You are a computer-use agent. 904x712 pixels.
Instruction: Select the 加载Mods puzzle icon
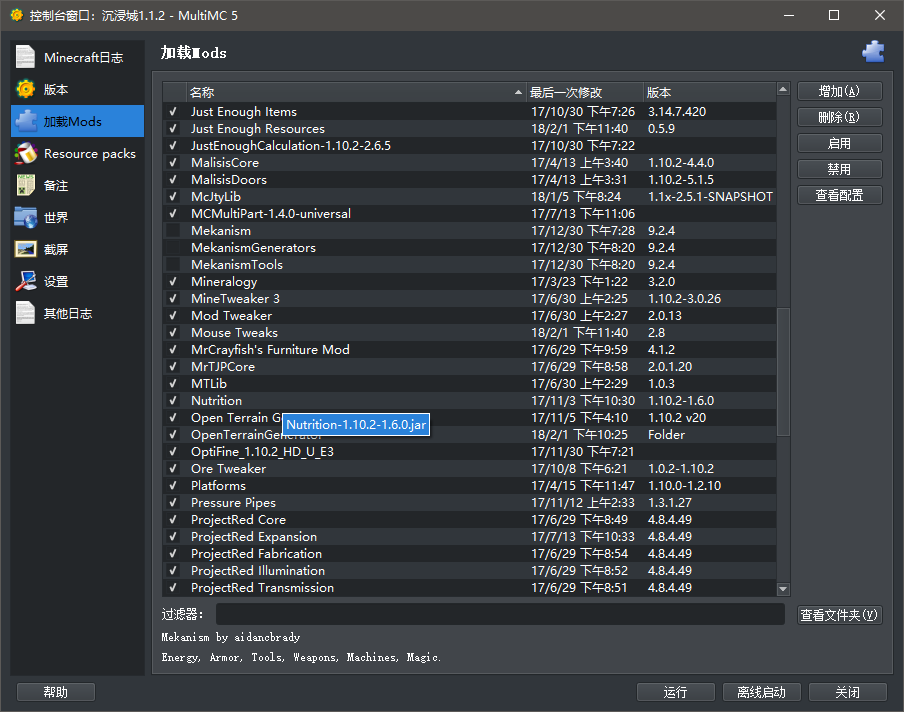25,121
